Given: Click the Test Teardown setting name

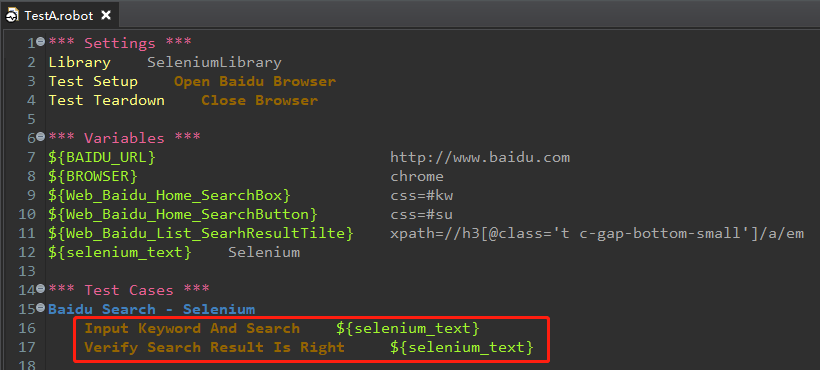Looking at the screenshot, I should pos(107,100).
